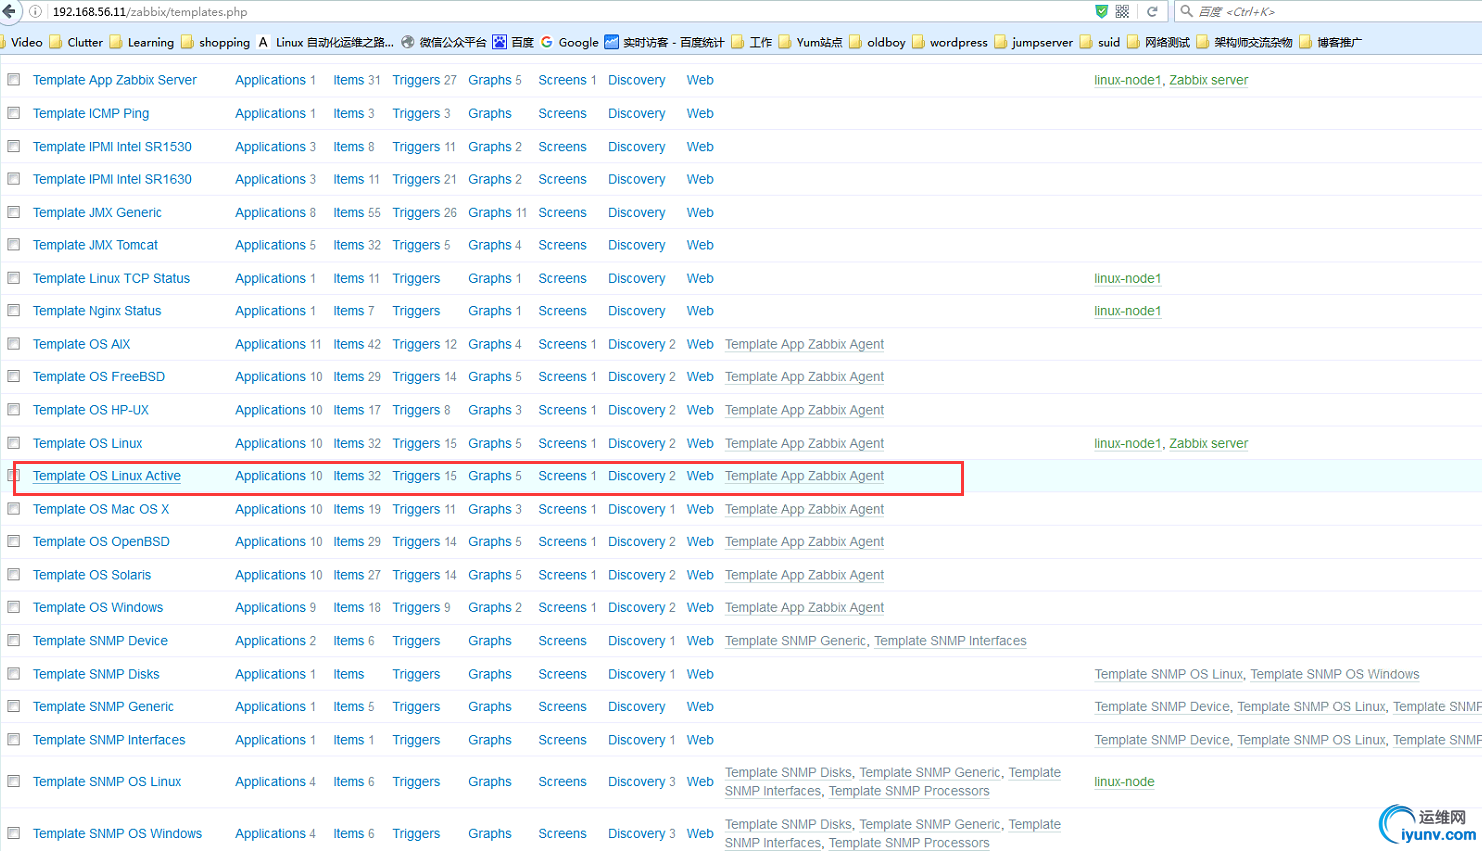
Task: Open Template SNMP Generic link in SNMP Device row
Action: pos(796,641)
